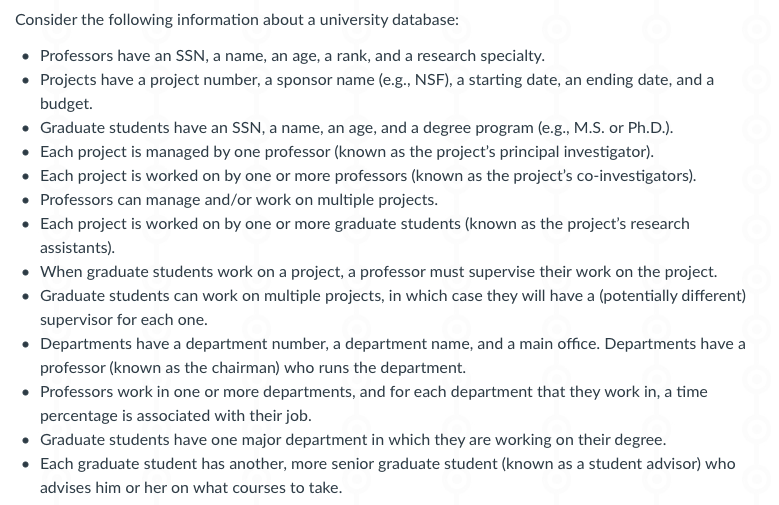779x505 pixels.
Task: Click the word "budget." on its own line
Action: tap(66, 103)
